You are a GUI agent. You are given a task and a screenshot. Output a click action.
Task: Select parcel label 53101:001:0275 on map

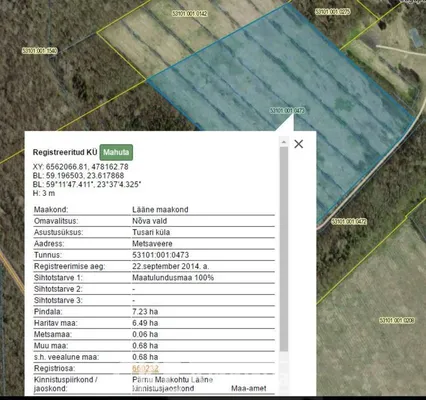coord(333,12)
